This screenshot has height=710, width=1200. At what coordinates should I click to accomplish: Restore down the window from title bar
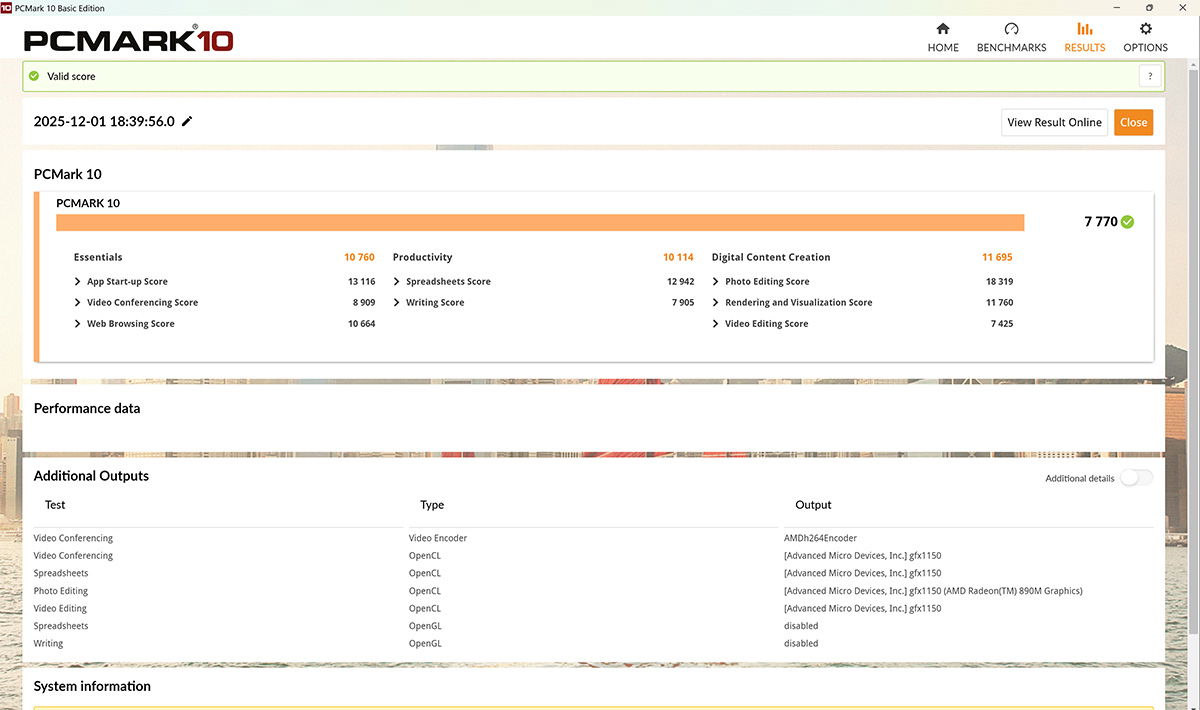(1149, 8)
